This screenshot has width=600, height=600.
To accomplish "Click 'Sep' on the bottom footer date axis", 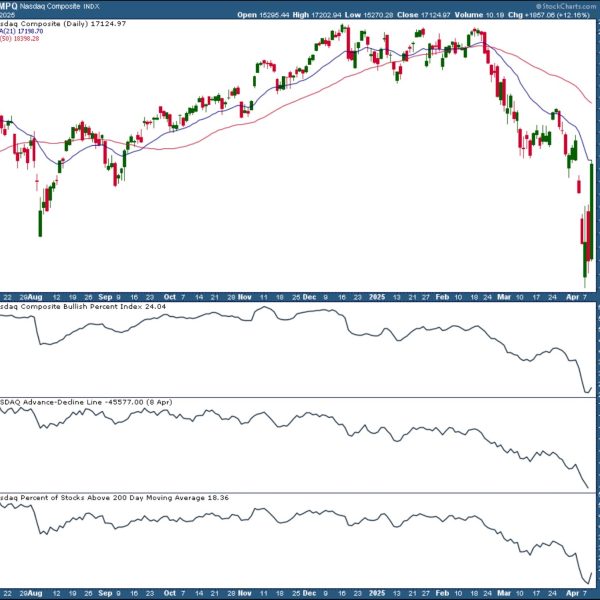I will click(x=105, y=593).
